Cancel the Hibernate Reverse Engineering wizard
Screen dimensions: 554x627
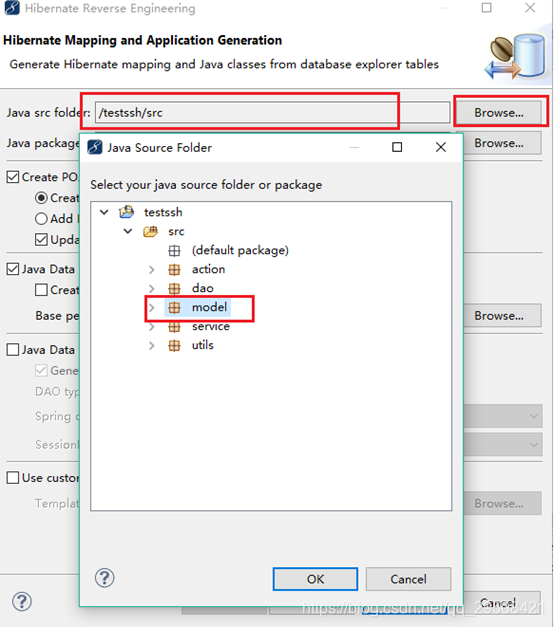(502, 603)
